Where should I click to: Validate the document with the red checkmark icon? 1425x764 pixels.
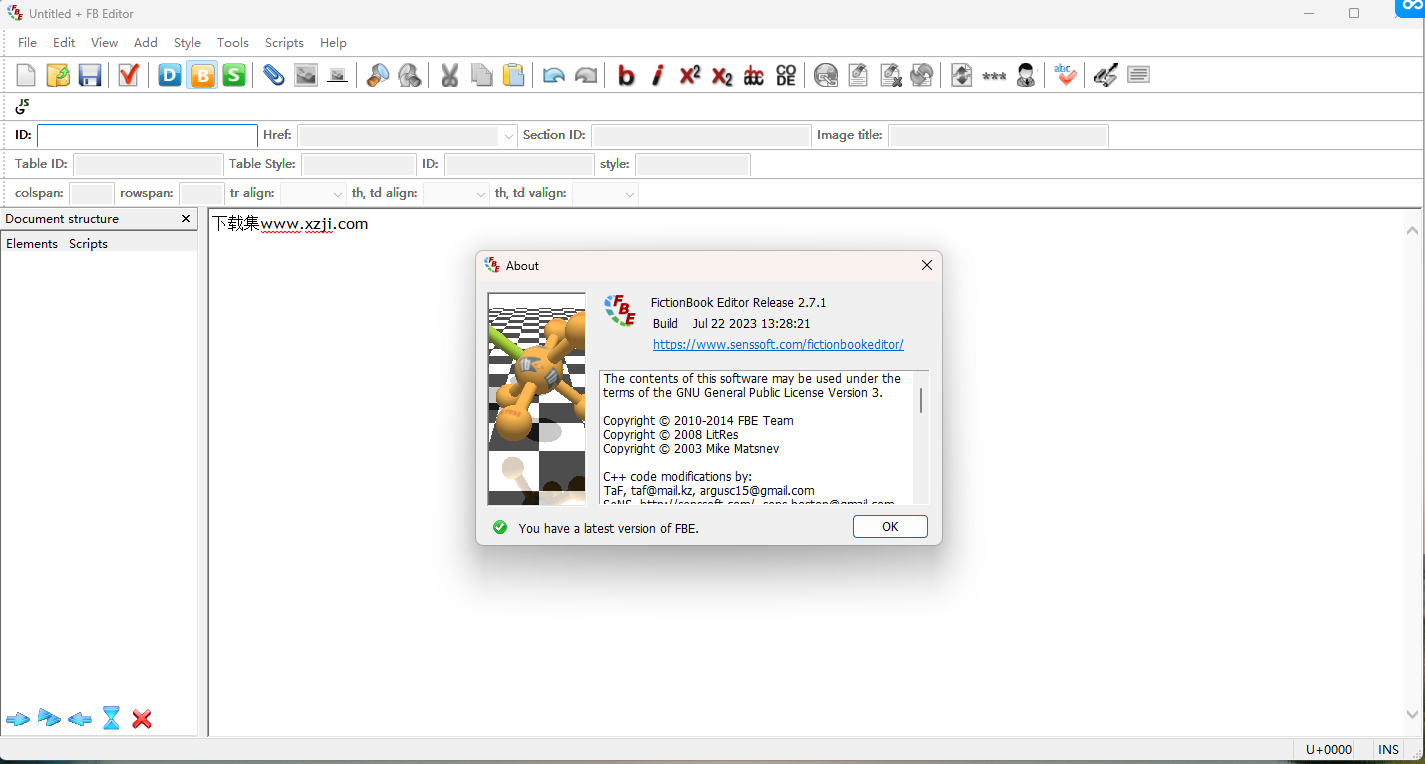point(128,75)
